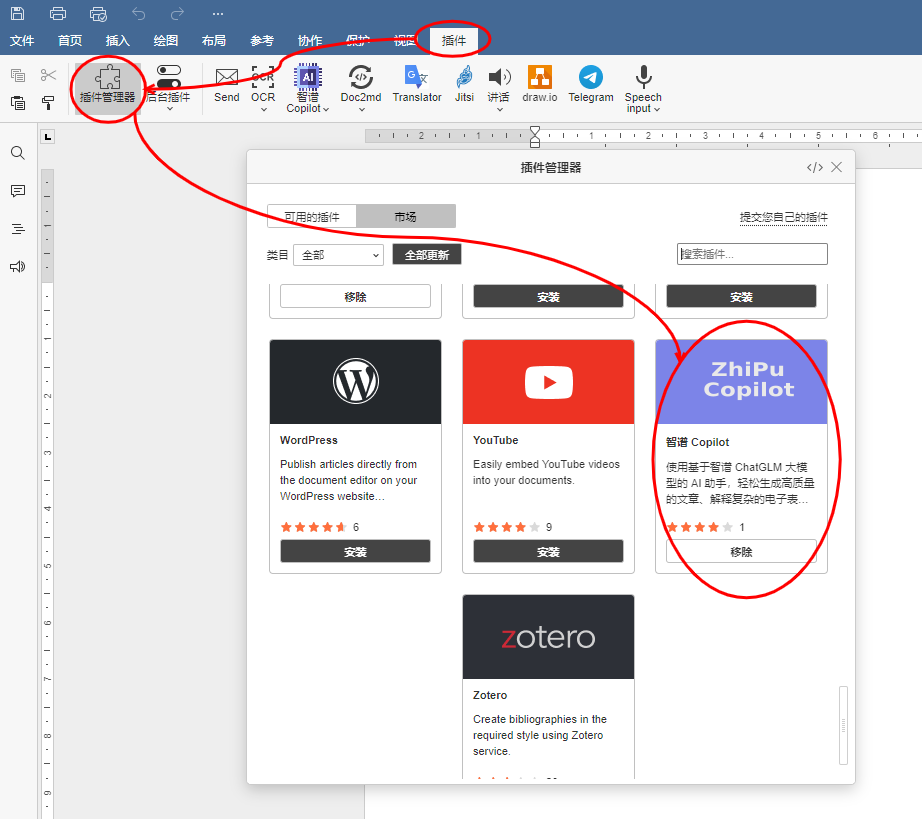Open the Comments panel in left sidebar
This screenshot has width=922, height=819.
[18, 191]
